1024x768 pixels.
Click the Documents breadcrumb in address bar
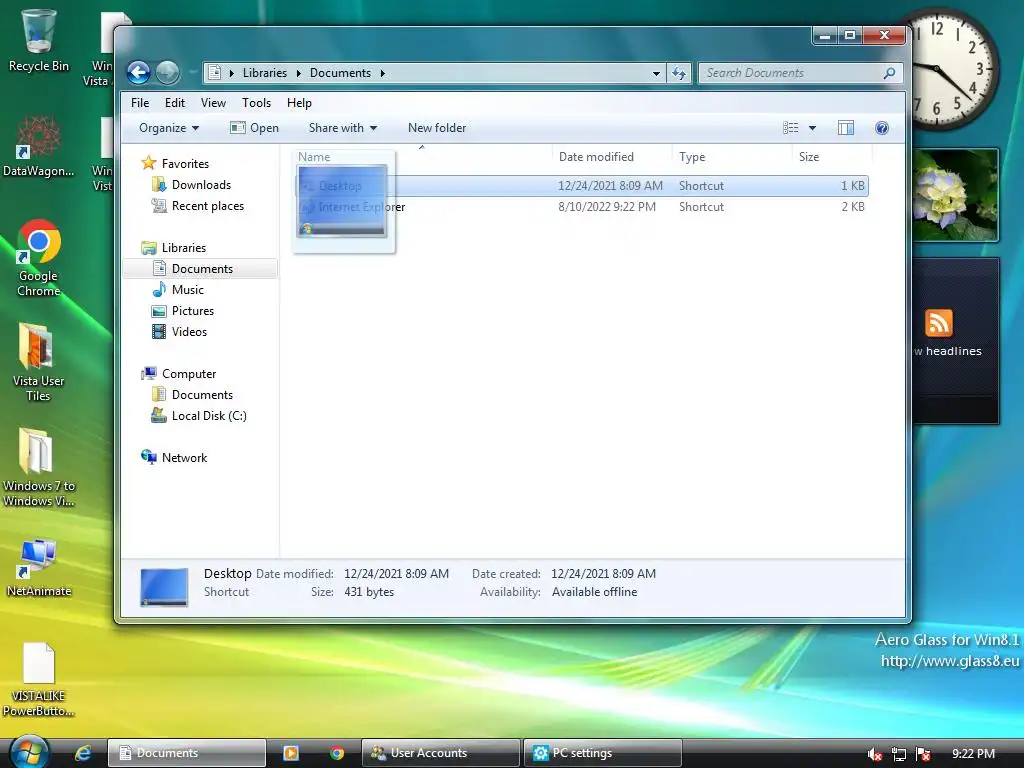tap(340, 73)
